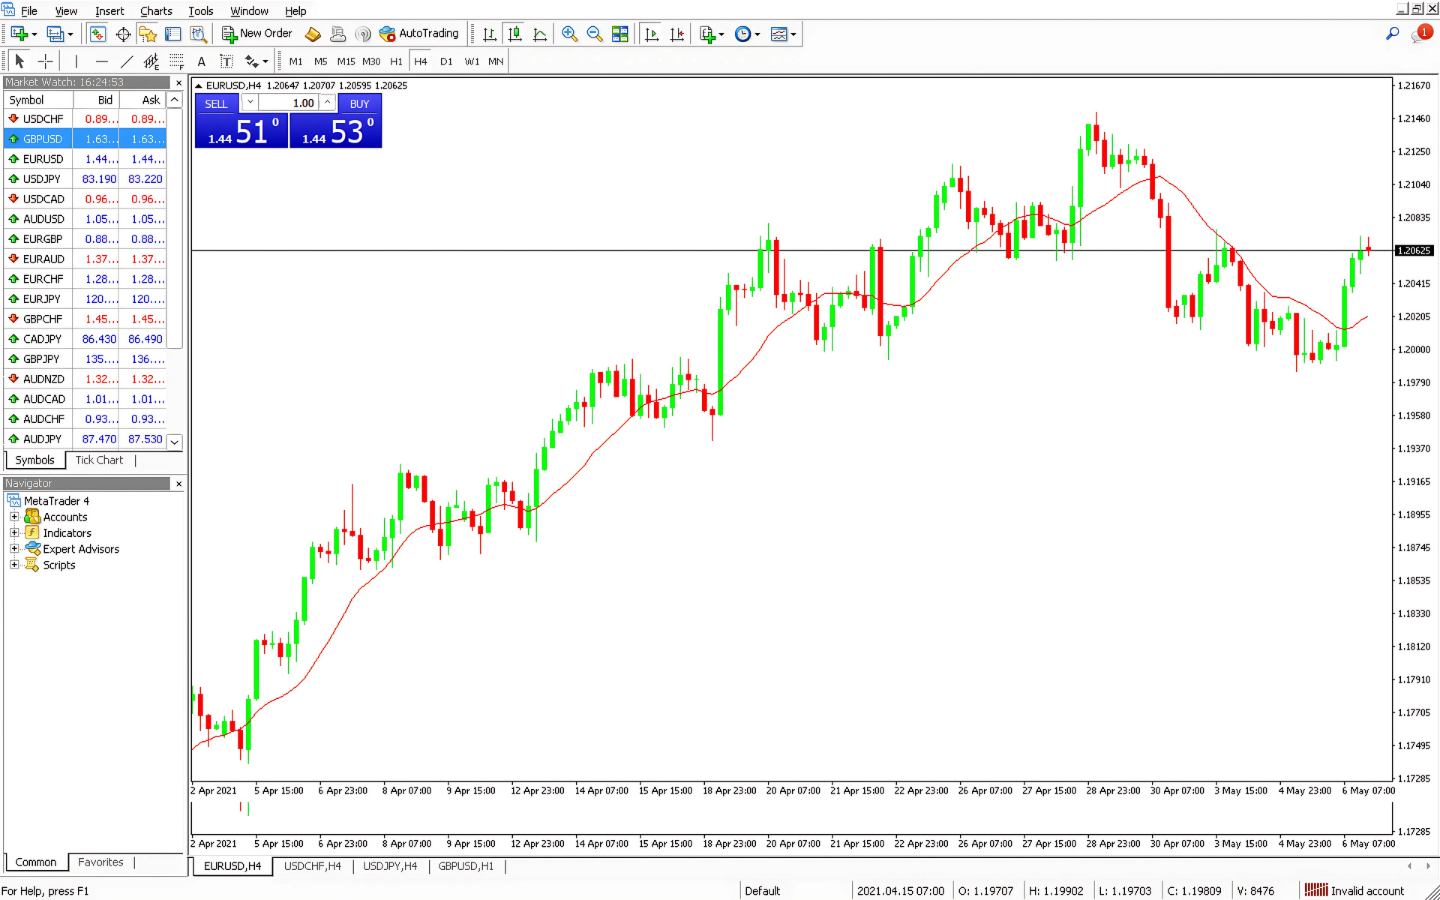The width and height of the screenshot is (1440, 900).
Task: Select the Crosshair tool
Action: click(45, 61)
